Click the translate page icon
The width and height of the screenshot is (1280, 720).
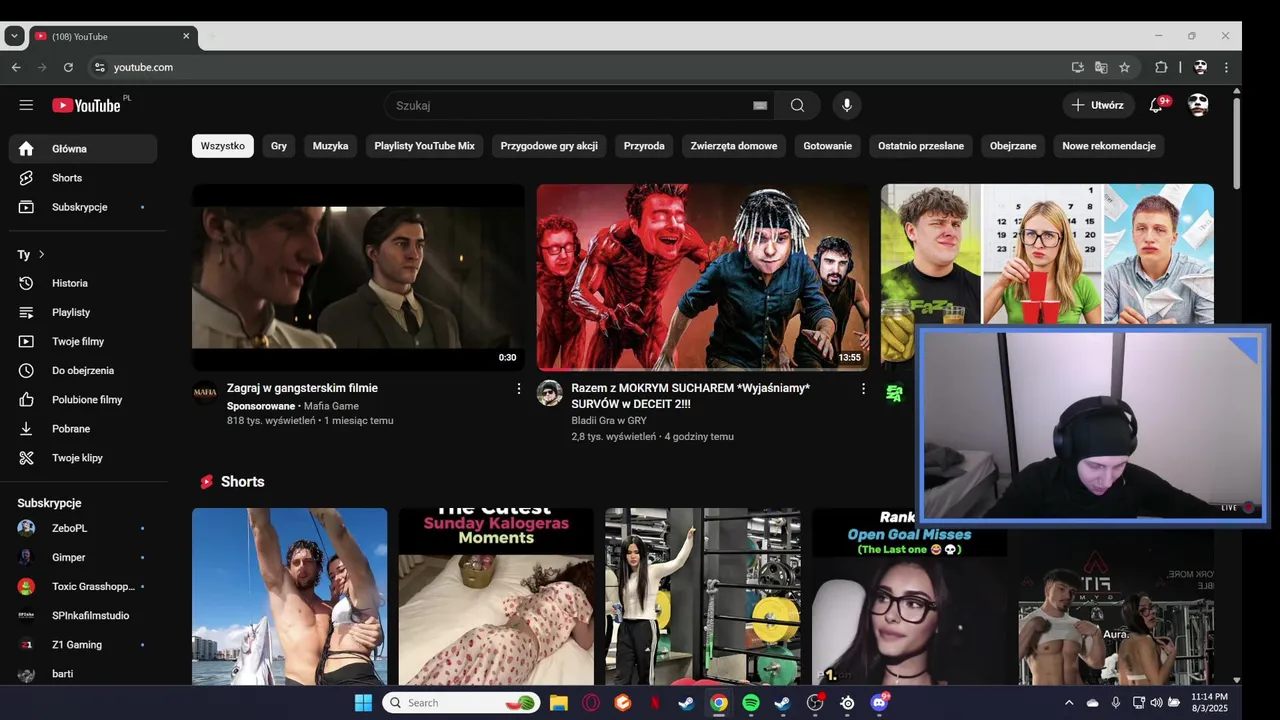[x=1101, y=67]
